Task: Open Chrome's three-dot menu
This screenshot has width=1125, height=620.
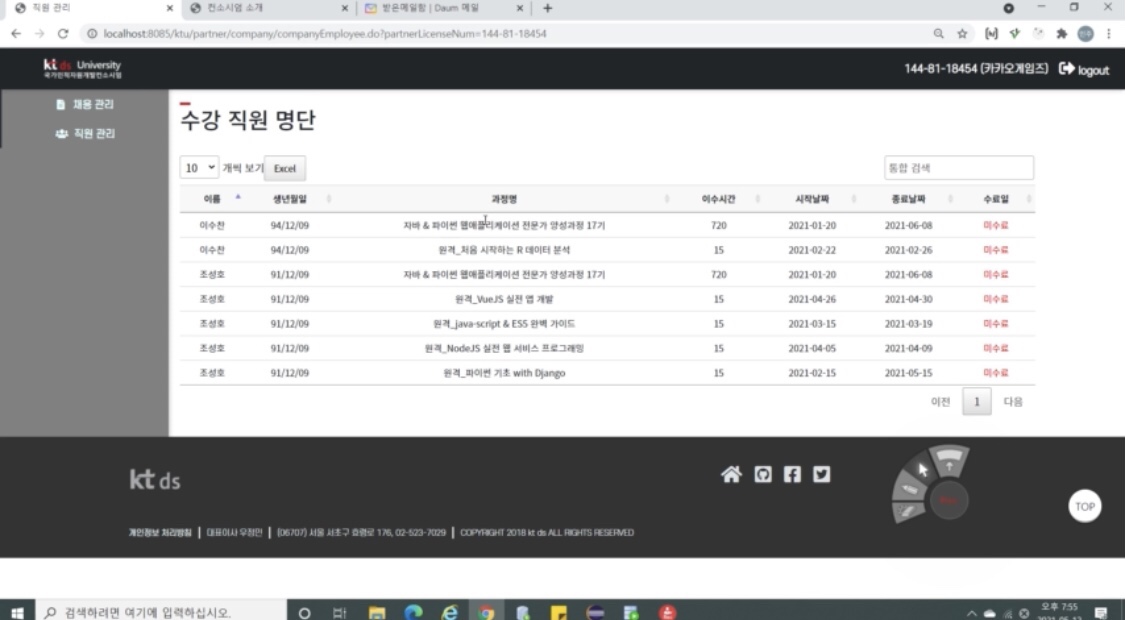Action: click(x=1109, y=34)
